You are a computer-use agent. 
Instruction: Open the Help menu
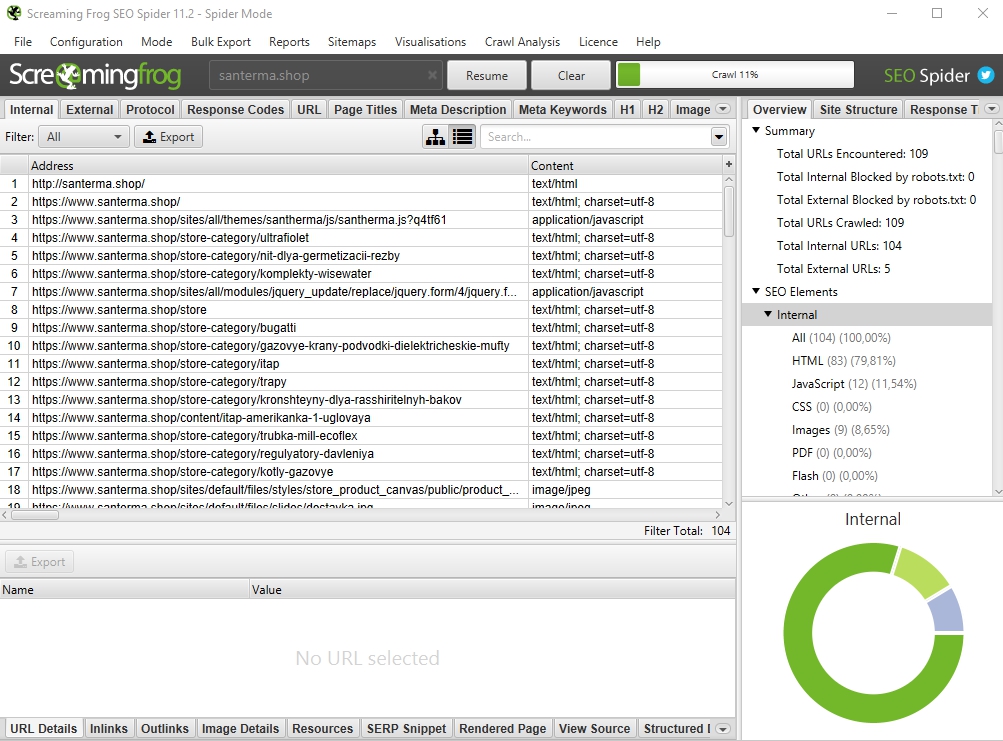[x=648, y=42]
